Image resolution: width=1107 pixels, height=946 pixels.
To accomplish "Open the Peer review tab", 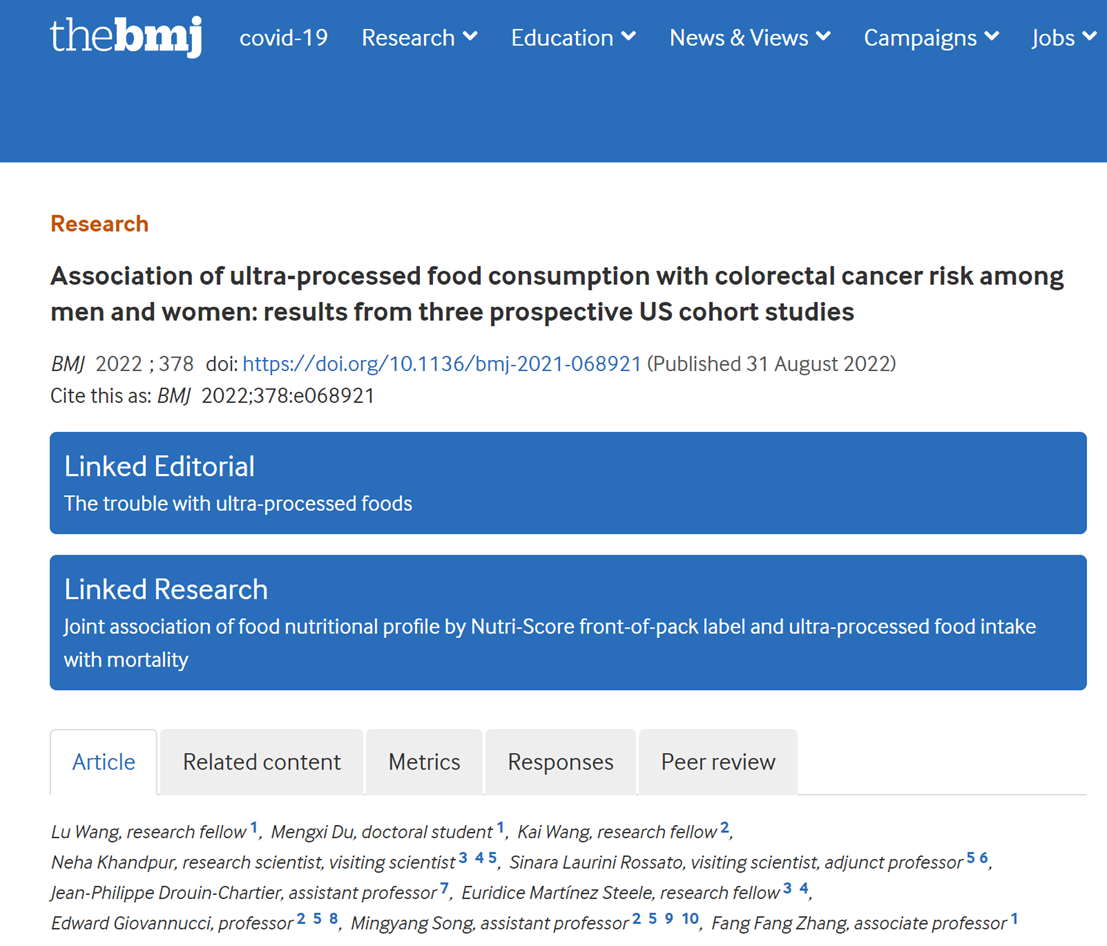I will (718, 762).
